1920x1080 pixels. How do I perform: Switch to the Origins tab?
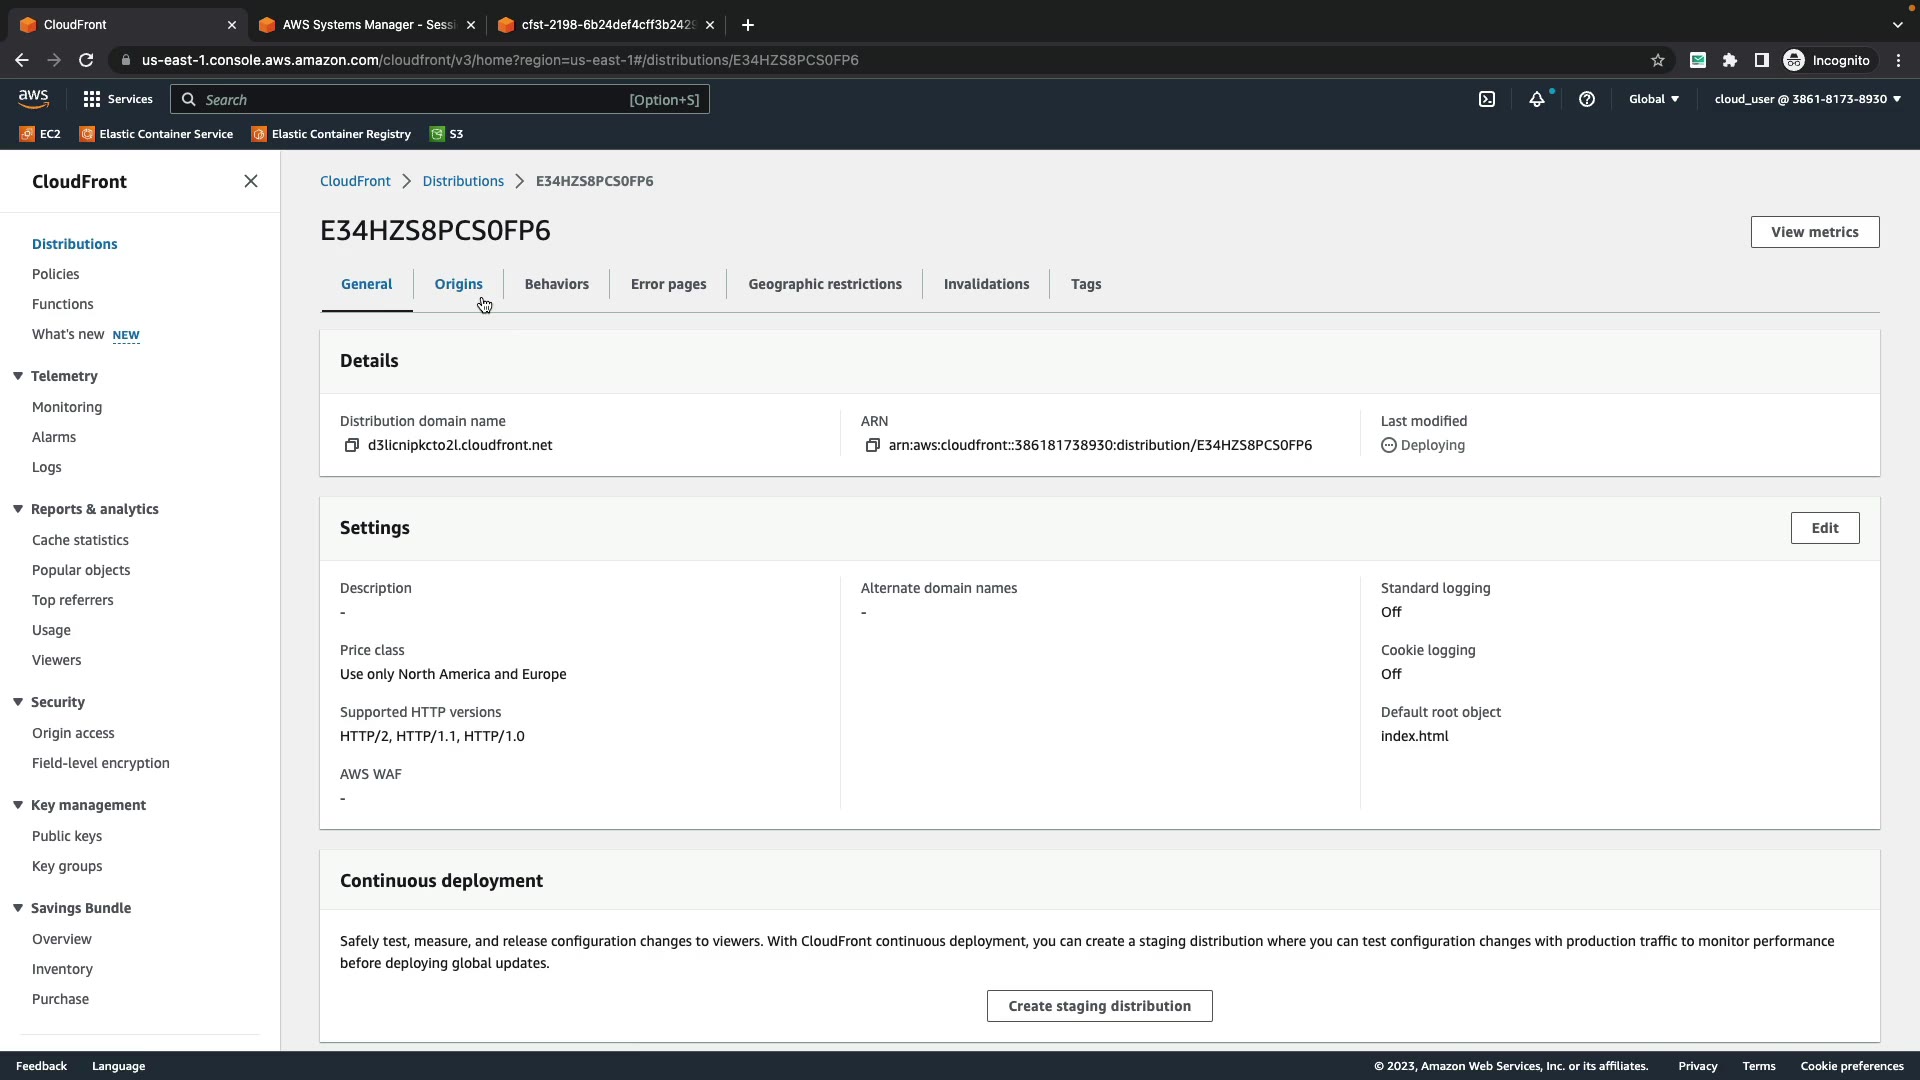tap(458, 284)
